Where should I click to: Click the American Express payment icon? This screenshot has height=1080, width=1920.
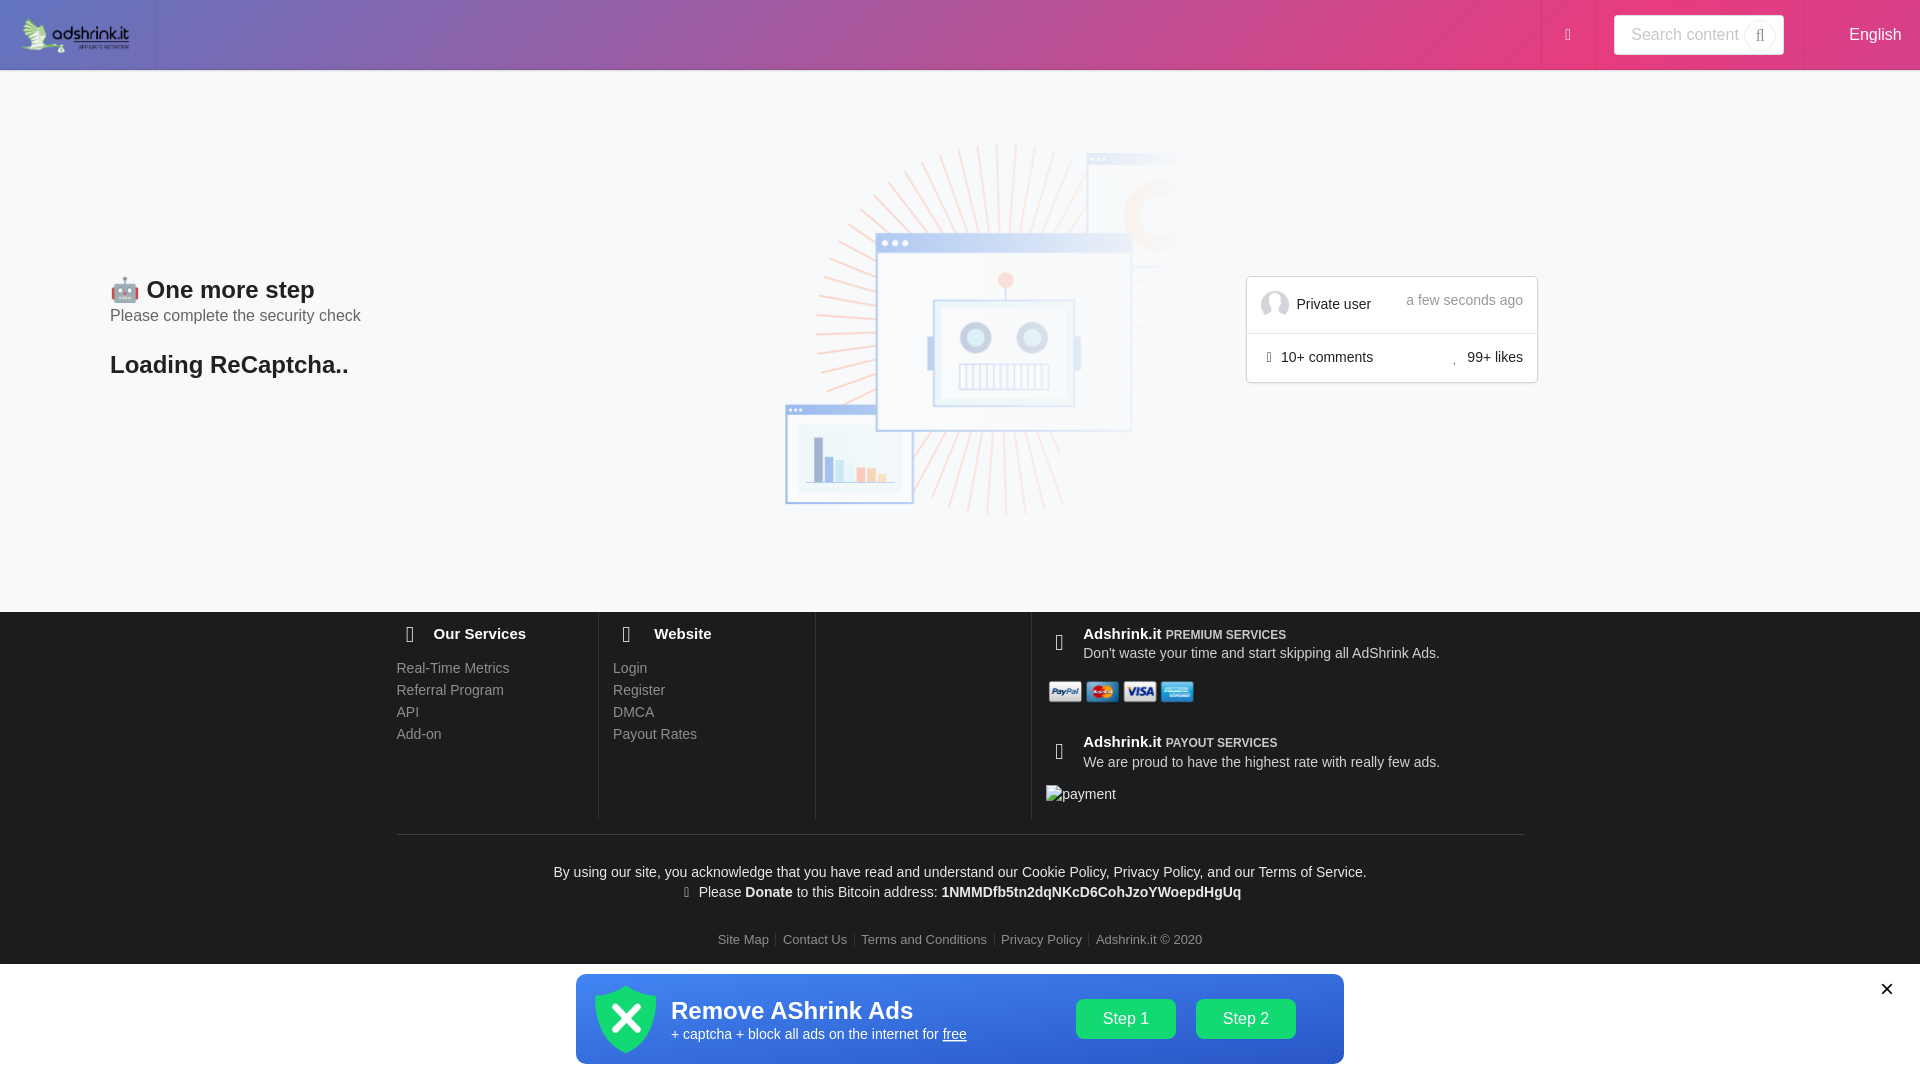[1177, 692]
